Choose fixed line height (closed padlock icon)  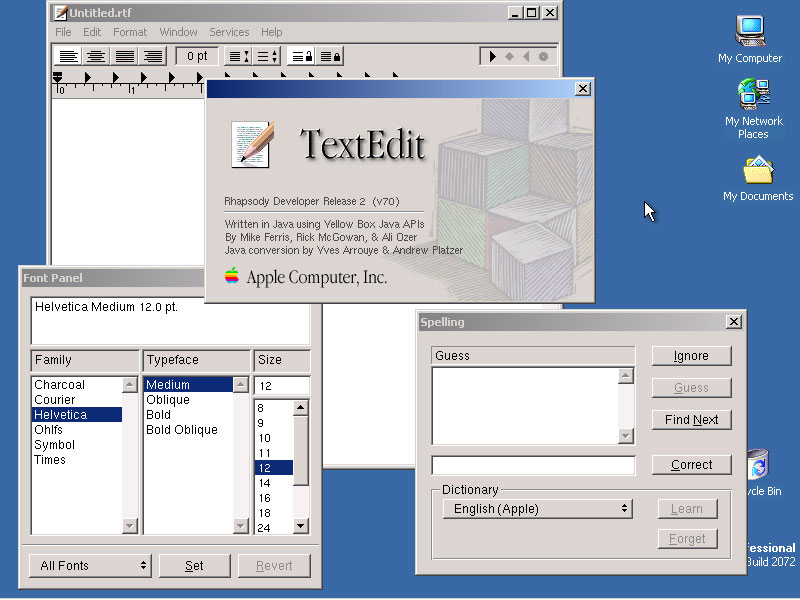pos(330,56)
